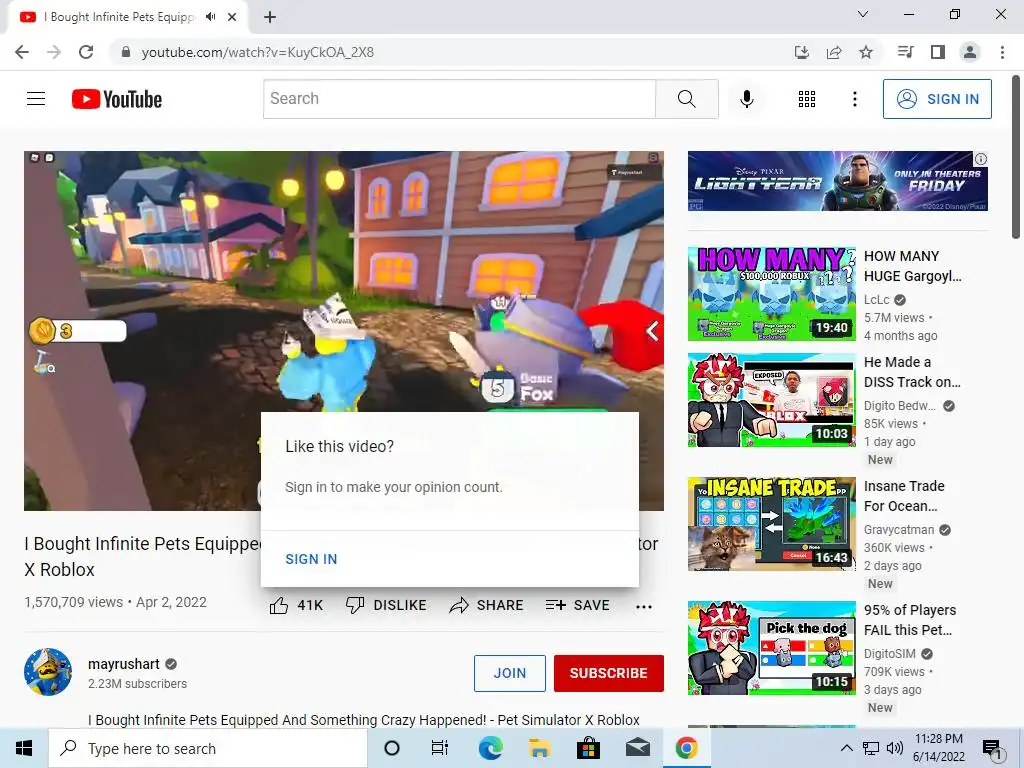The width and height of the screenshot is (1024, 768).
Task: Open the Mail app from the taskbar
Action: point(637,748)
